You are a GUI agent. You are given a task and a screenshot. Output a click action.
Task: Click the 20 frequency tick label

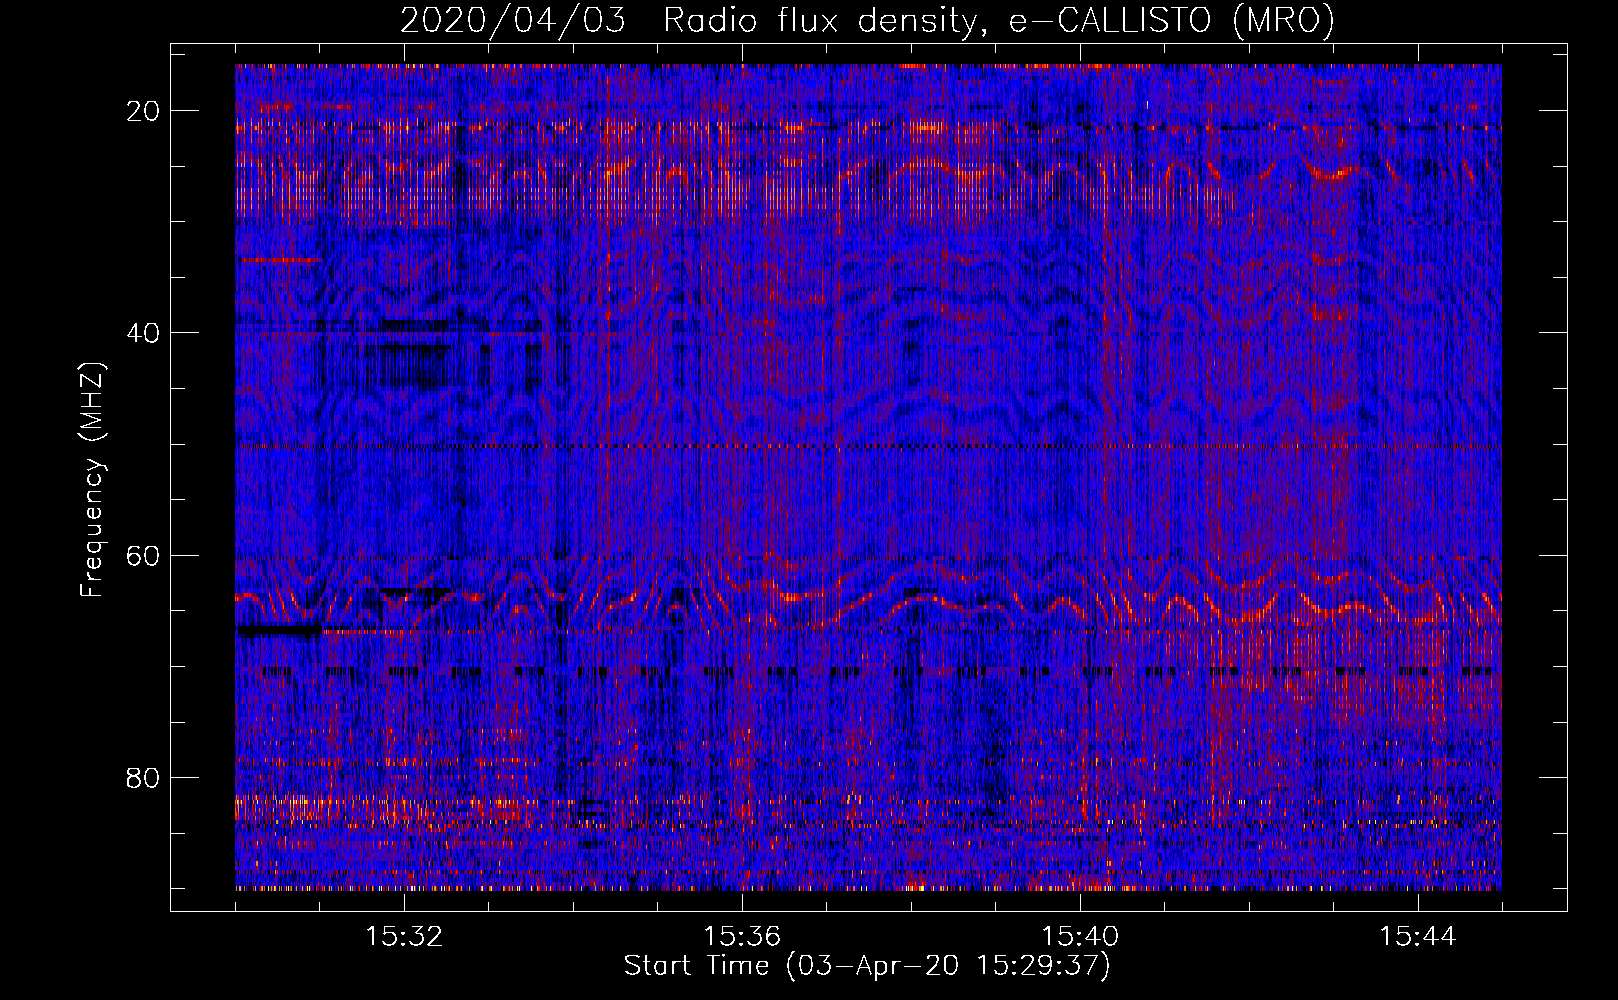click(x=144, y=111)
